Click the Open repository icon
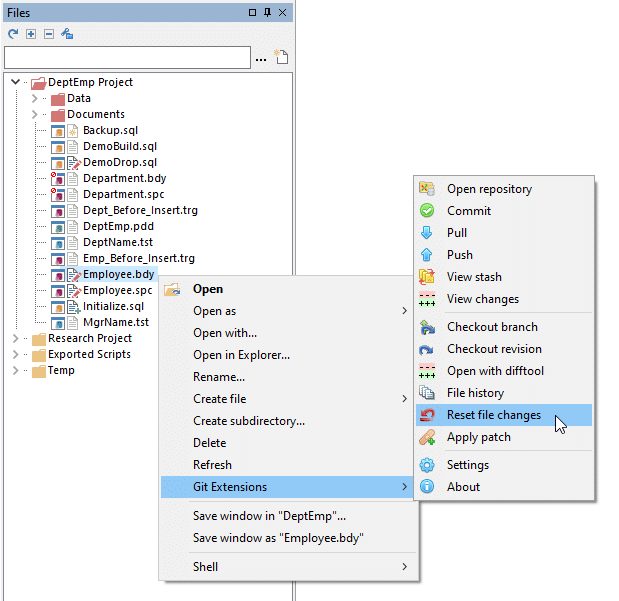This screenshot has width=619, height=601. click(x=427, y=189)
